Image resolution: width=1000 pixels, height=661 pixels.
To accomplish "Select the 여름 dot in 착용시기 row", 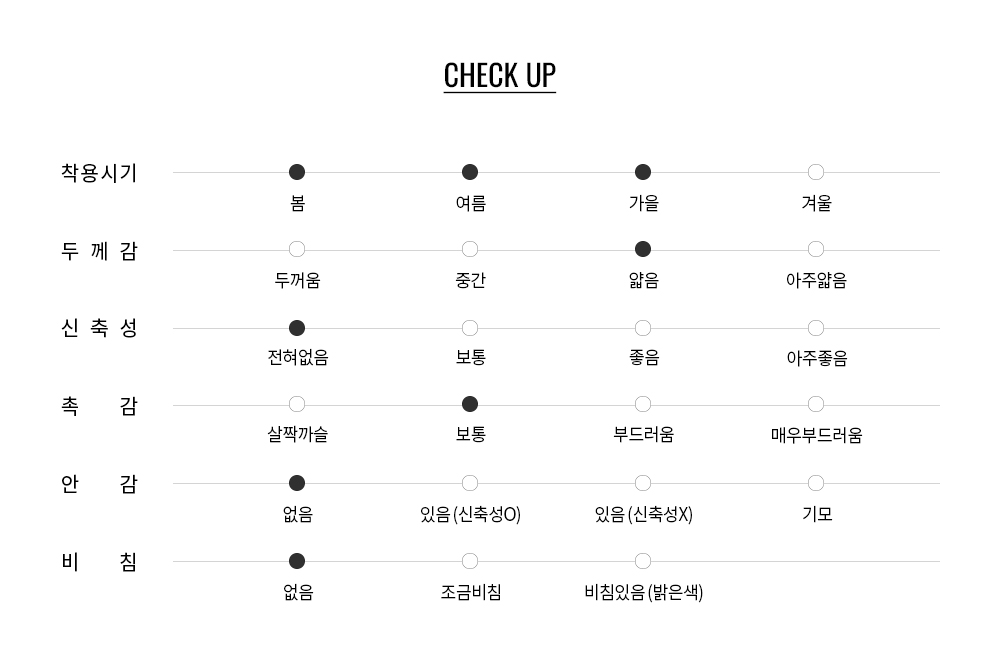I will 470,172.
